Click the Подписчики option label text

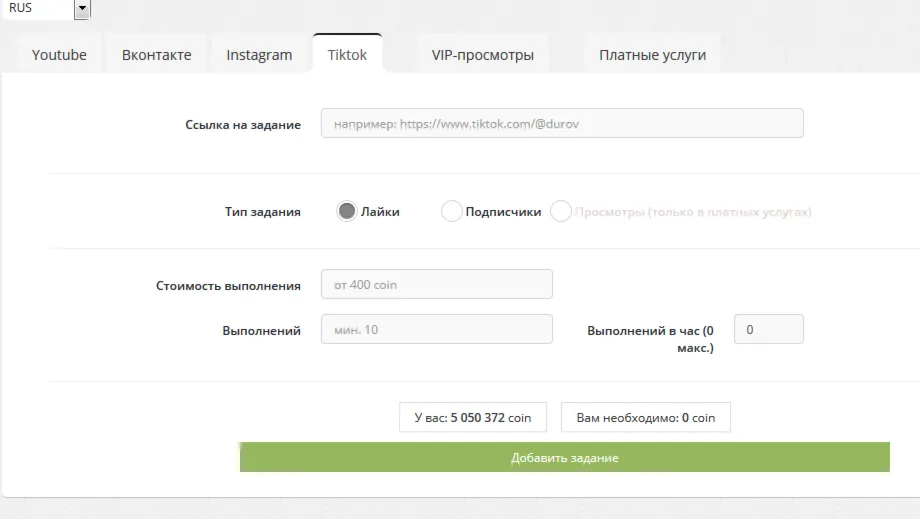point(503,212)
